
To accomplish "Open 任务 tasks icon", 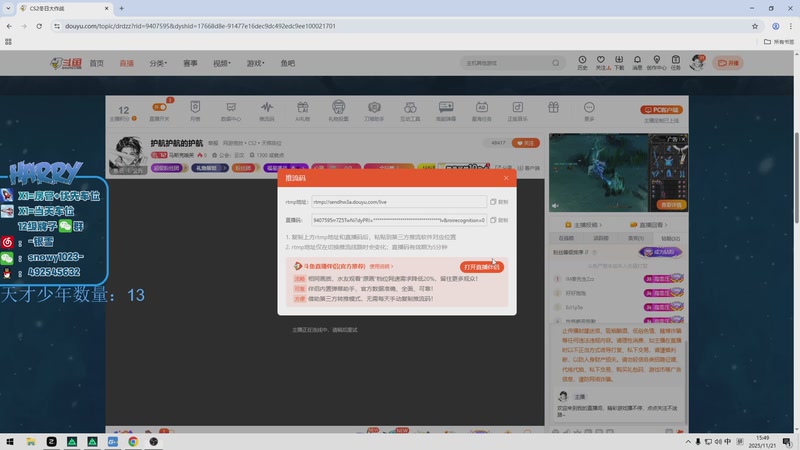I will point(676,63).
